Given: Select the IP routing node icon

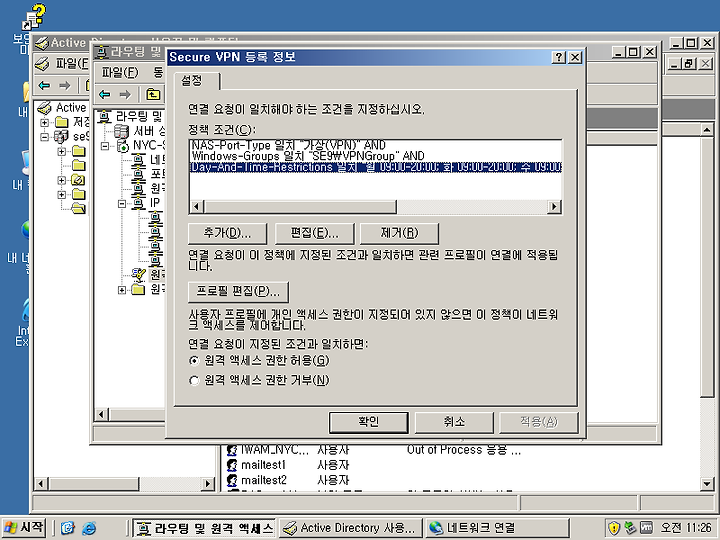Looking at the screenshot, I should click(138, 203).
